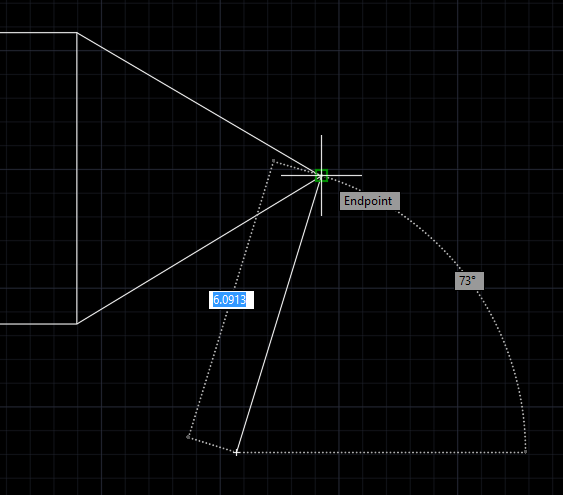Screen dimensions: 563x495
Task: Click the 6.0913 dynamic length input field
Action: click(x=231, y=300)
